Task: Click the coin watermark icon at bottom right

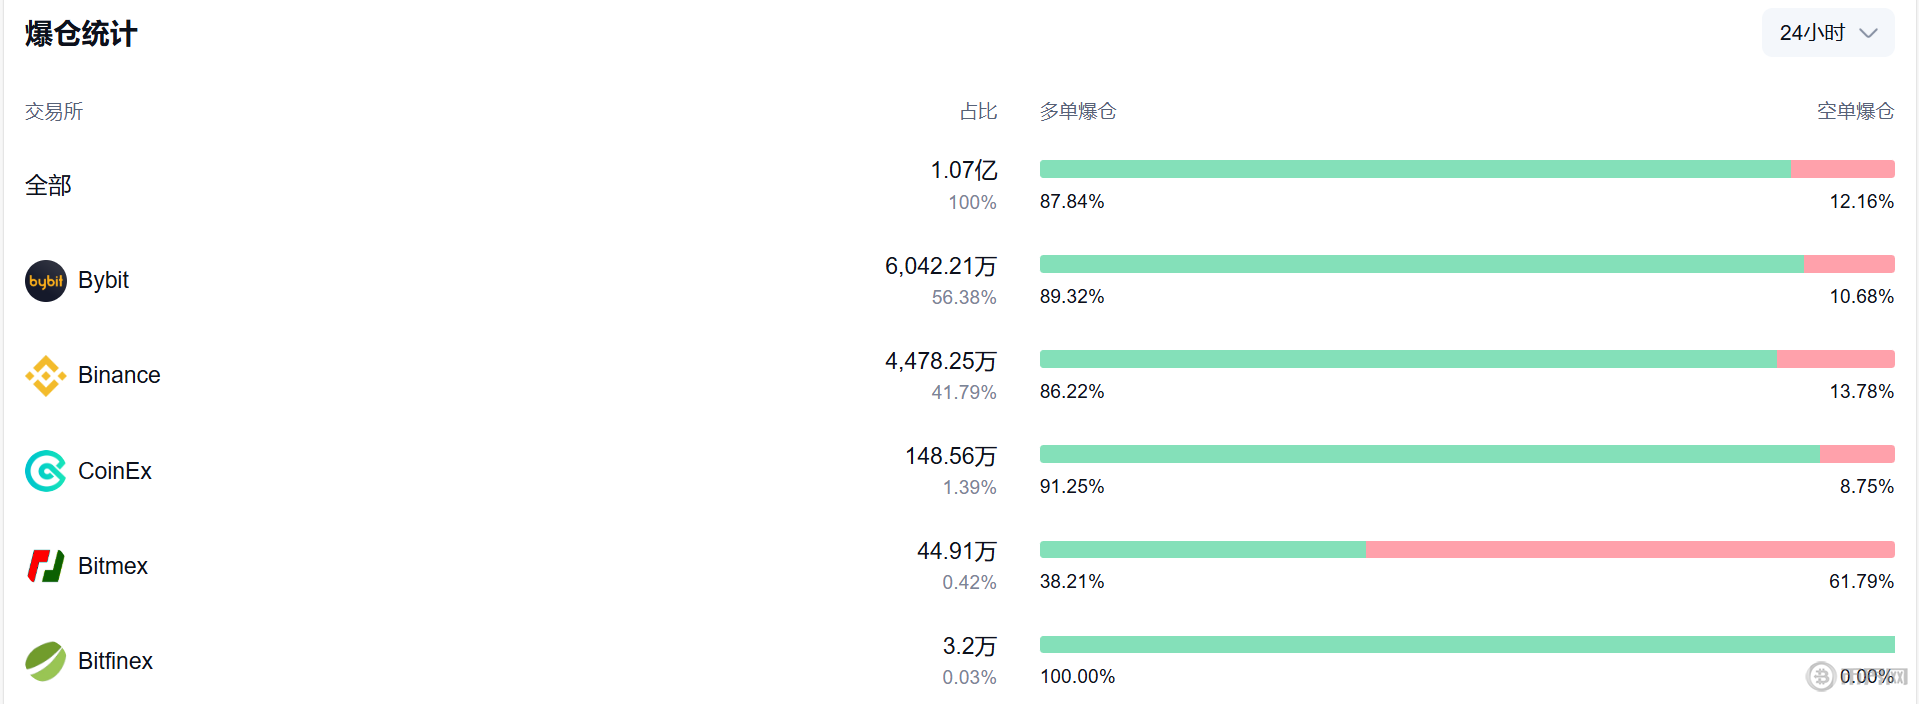Action: [1820, 677]
